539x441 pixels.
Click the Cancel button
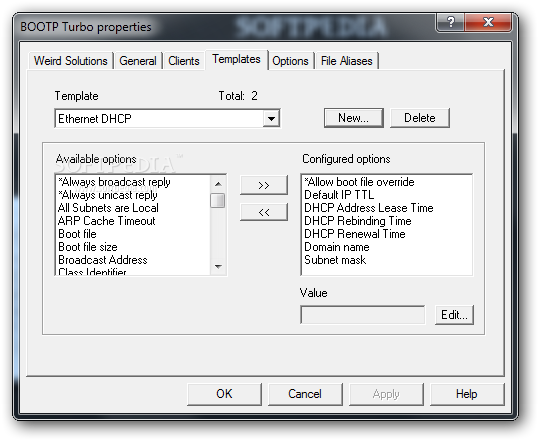point(305,394)
